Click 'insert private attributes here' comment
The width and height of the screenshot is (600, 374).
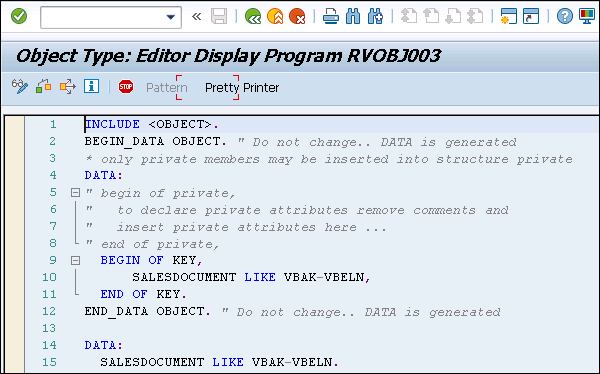[251, 227]
